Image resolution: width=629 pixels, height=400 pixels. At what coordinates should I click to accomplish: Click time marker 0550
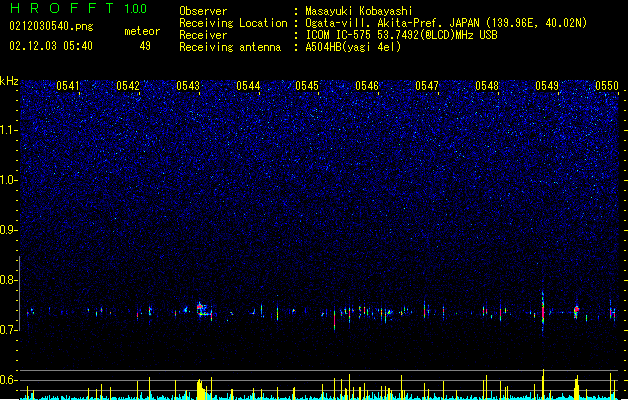click(607, 86)
